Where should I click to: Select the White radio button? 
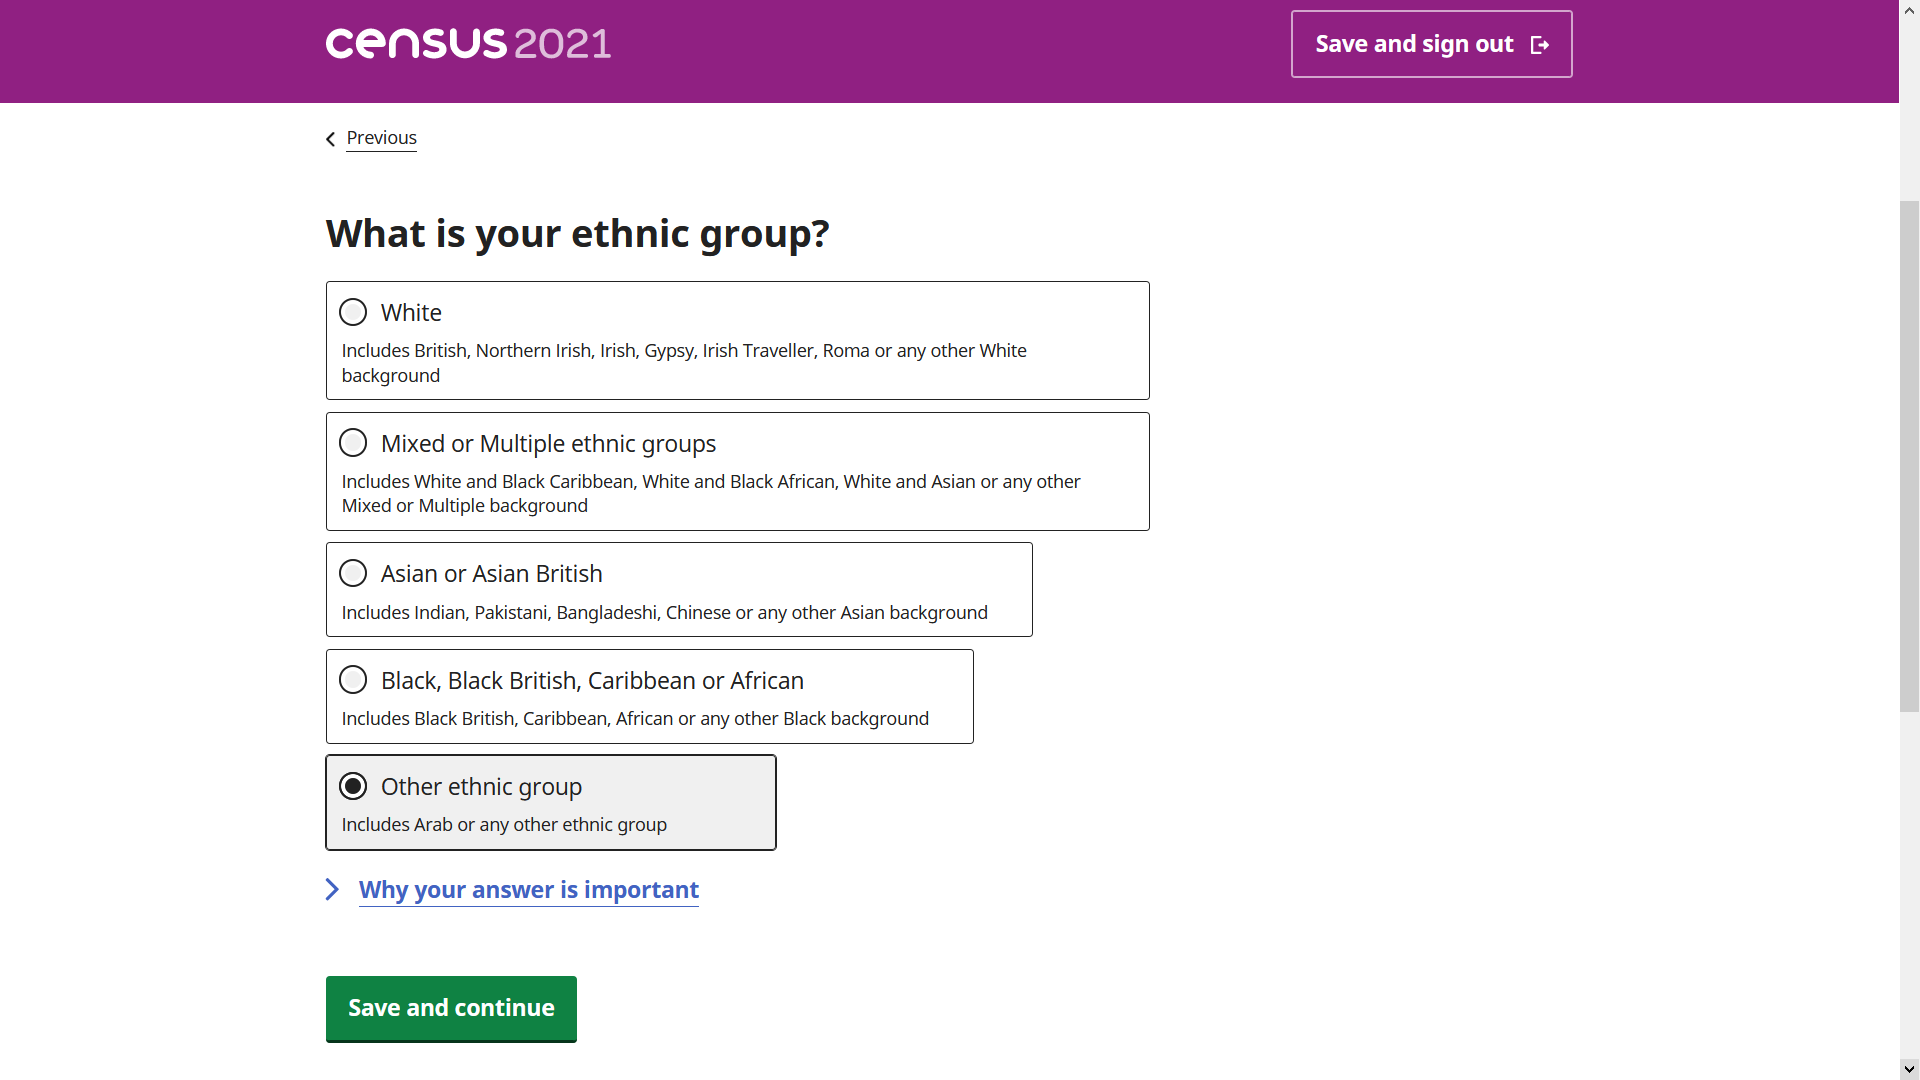353,312
